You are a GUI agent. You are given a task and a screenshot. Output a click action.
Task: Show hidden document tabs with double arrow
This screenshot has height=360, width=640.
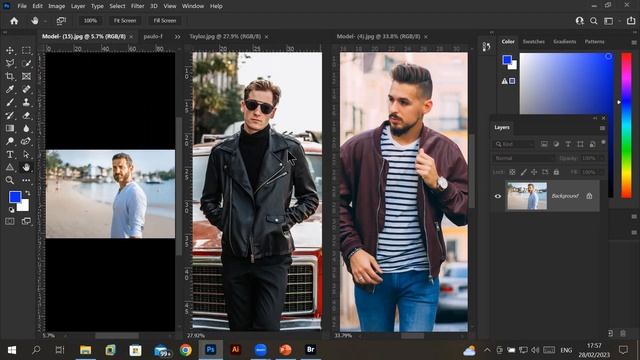tap(177, 37)
